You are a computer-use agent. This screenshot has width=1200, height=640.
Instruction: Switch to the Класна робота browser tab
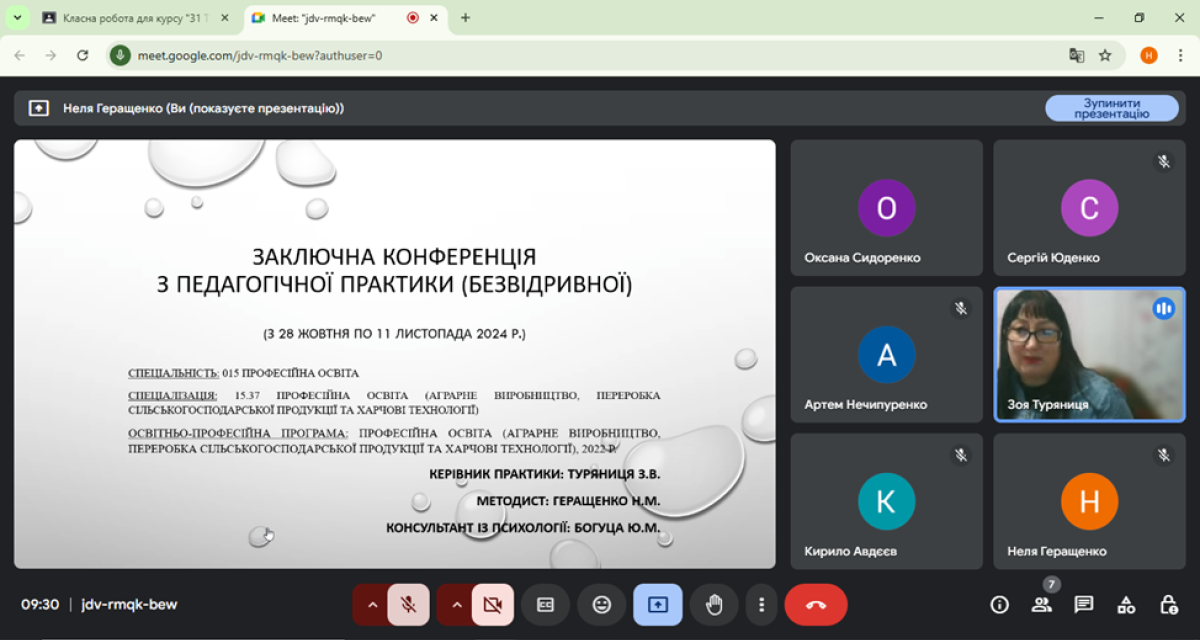pyautogui.click(x=130, y=18)
